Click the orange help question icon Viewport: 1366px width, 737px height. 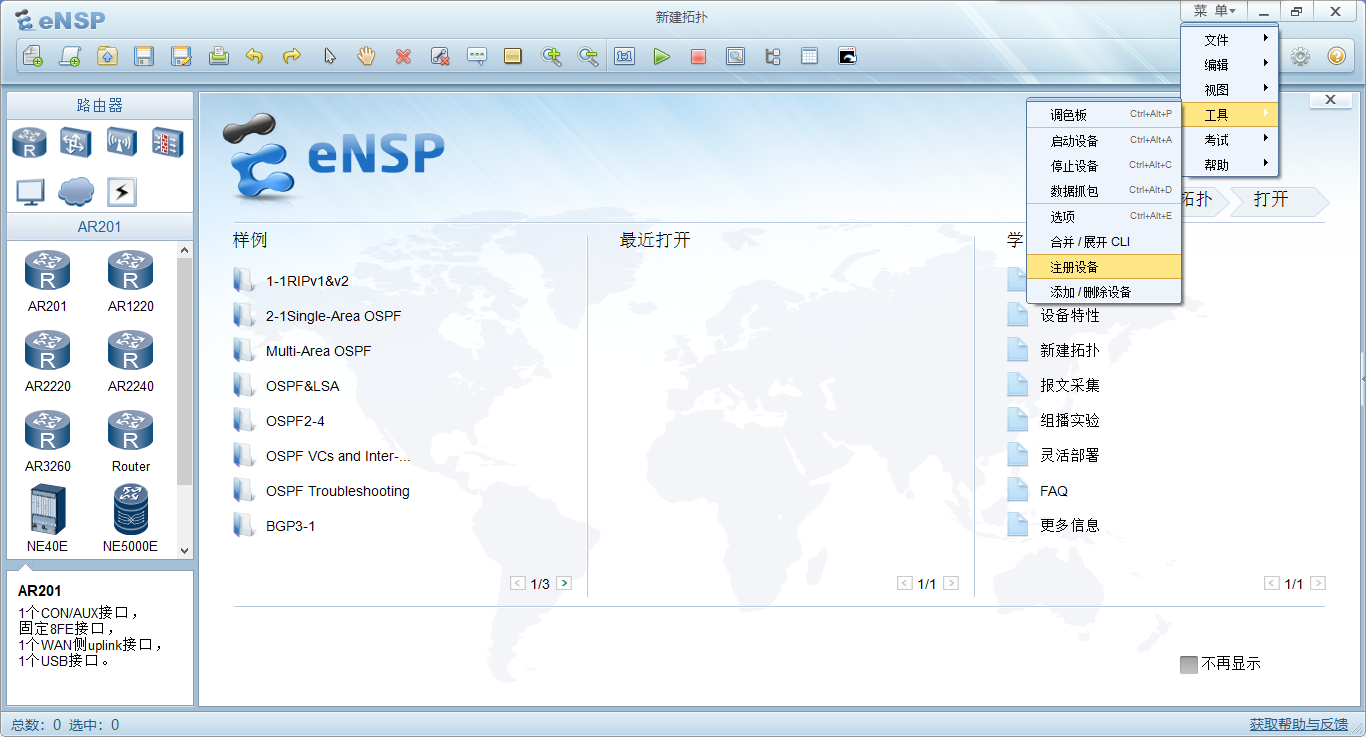(1336, 57)
